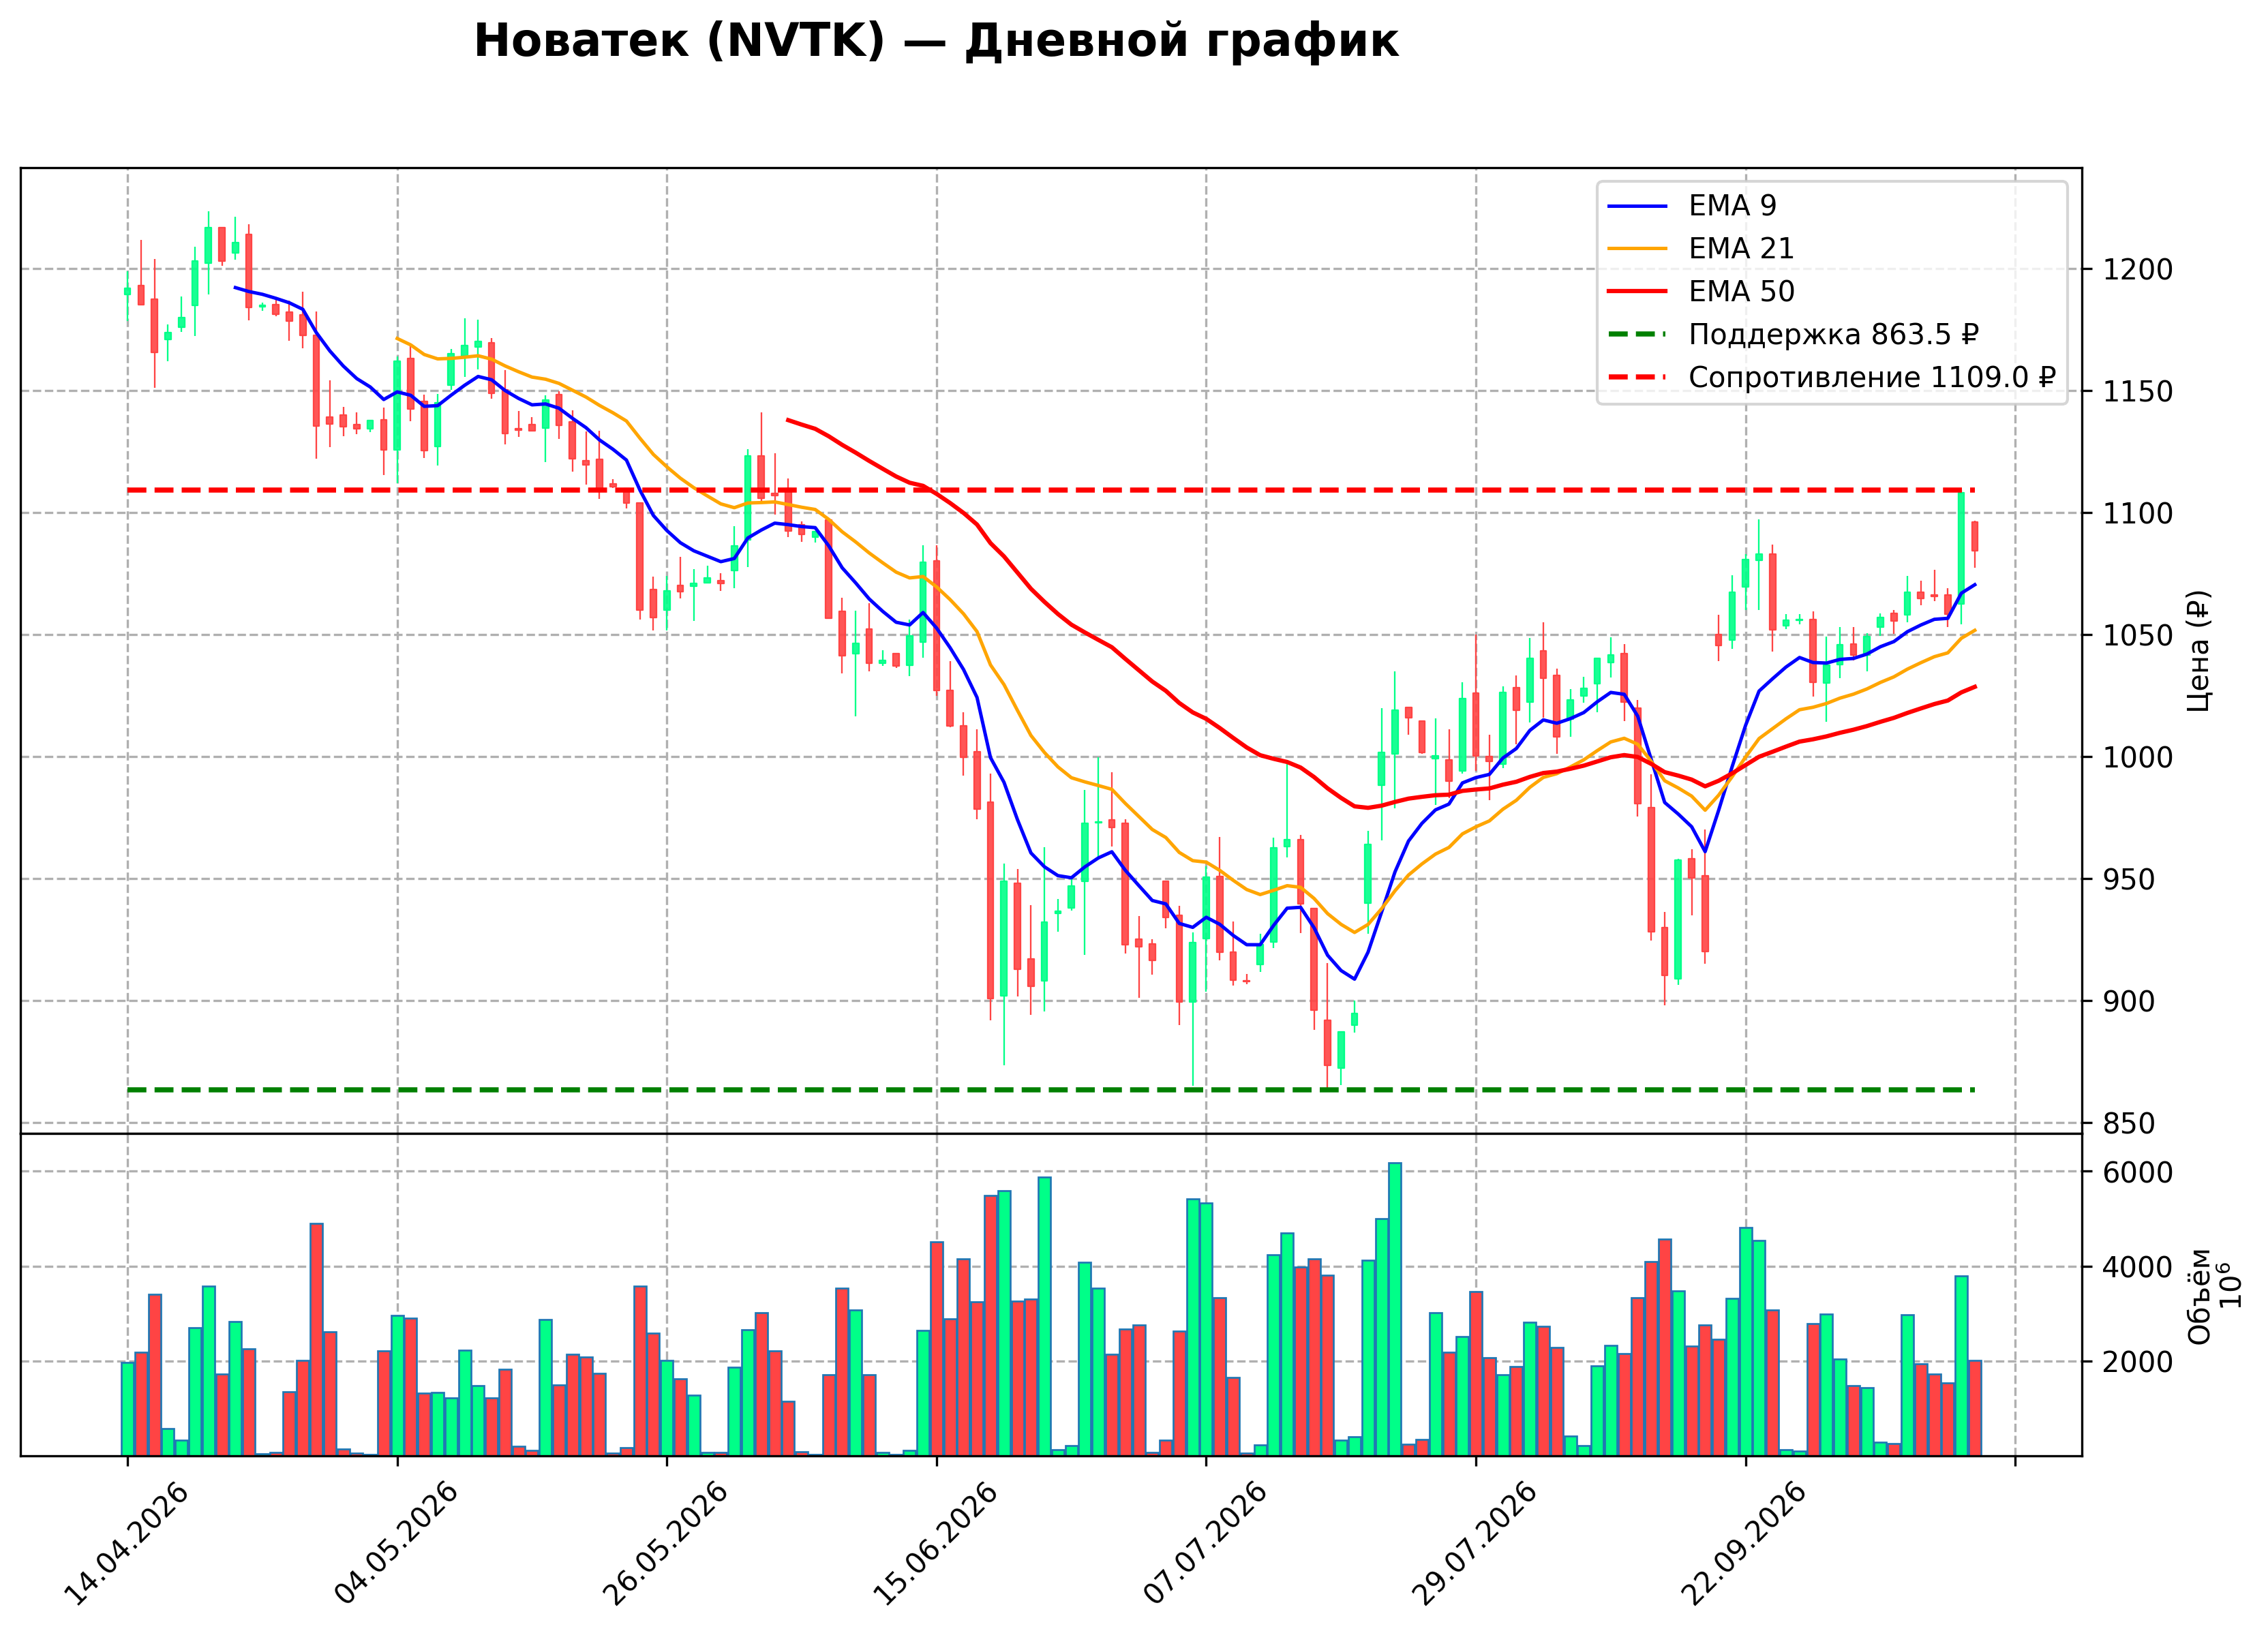This screenshot has height=1631, width=2268.
Task: Click the '07.07.2026' date axis label
Action: 1204,1543
